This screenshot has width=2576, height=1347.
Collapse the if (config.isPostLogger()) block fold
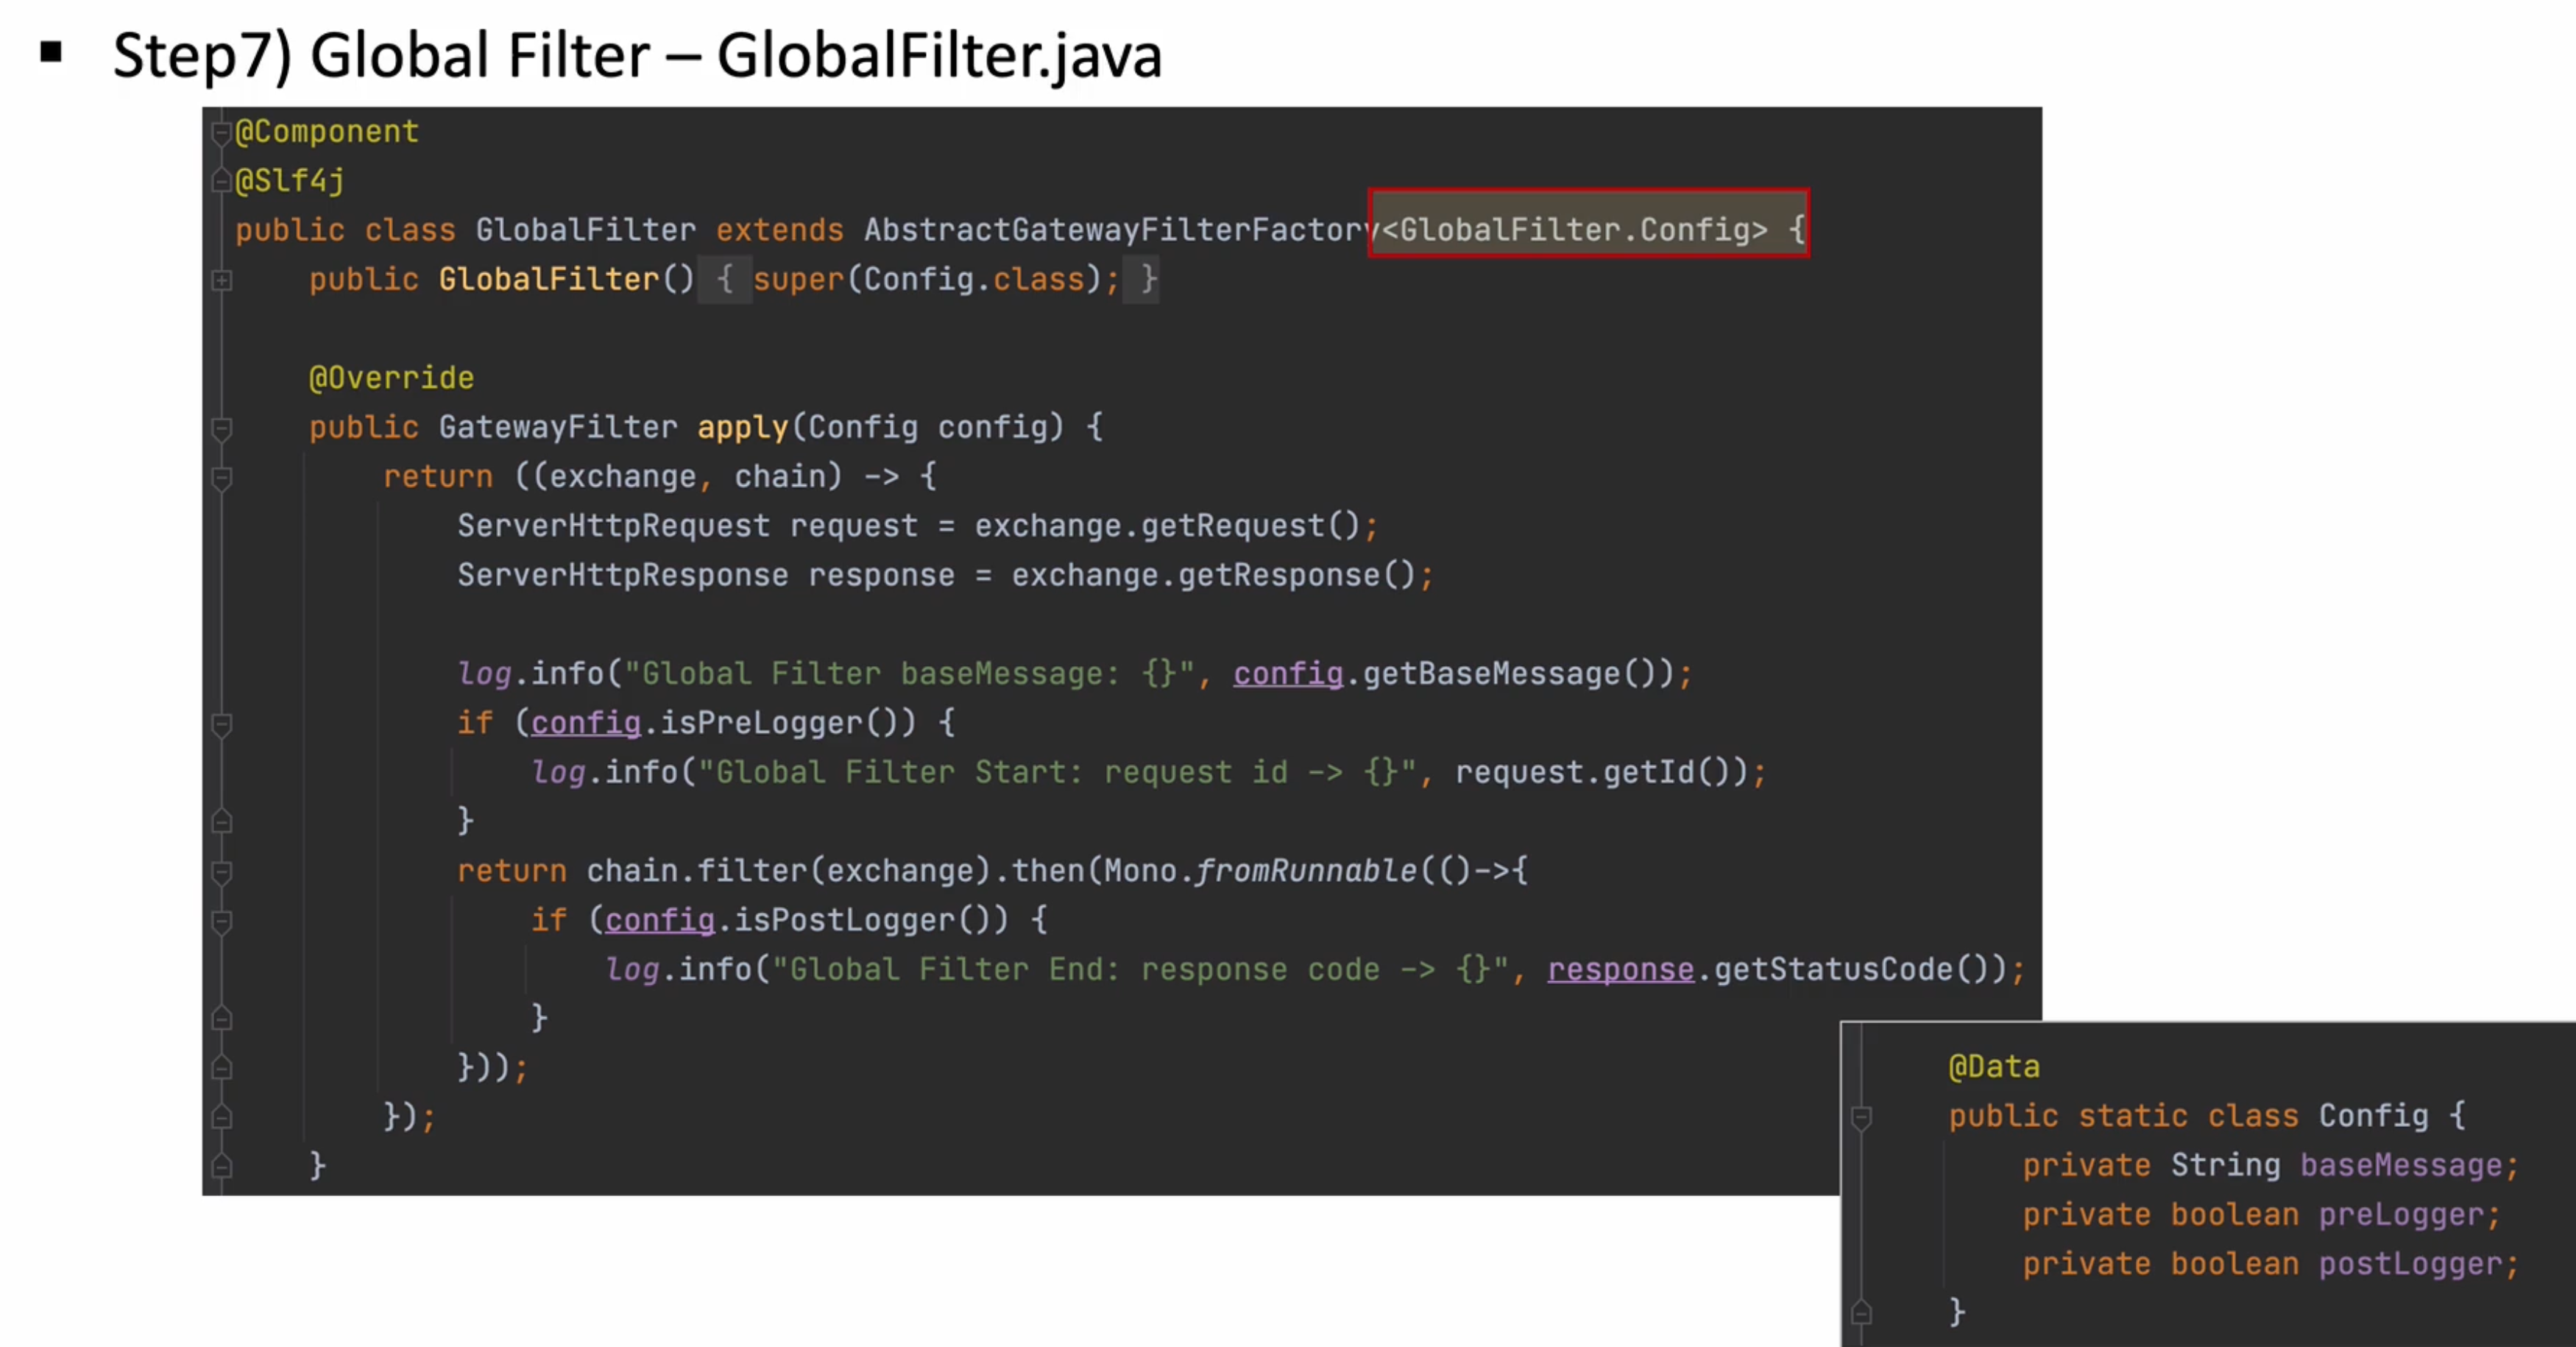pos(222,922)
